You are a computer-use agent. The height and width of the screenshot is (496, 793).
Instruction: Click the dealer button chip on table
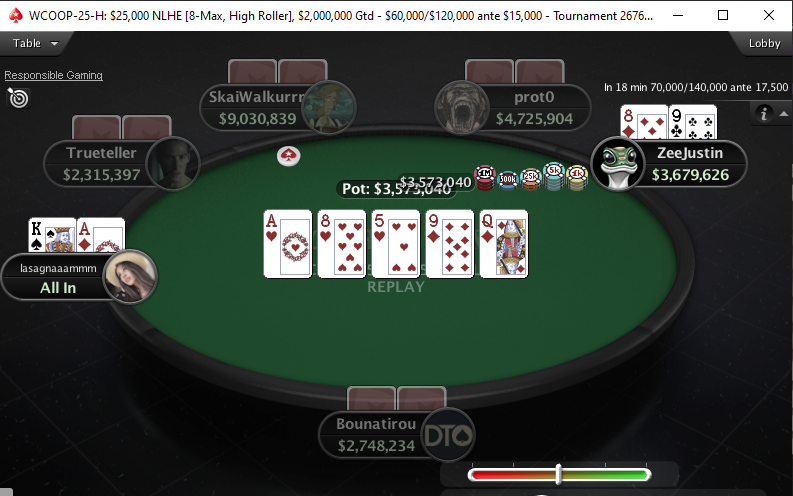pos(289,156)
